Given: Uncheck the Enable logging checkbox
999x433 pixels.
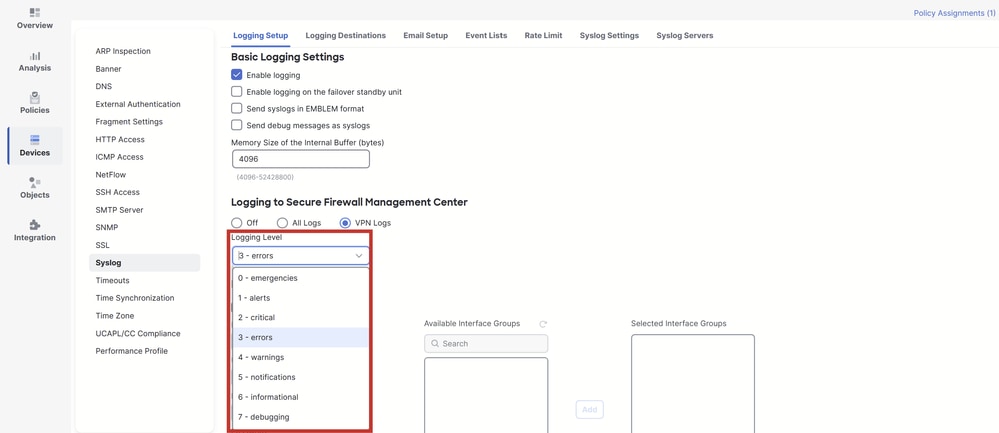Looking at the screenshot, I should pos(237,75).
